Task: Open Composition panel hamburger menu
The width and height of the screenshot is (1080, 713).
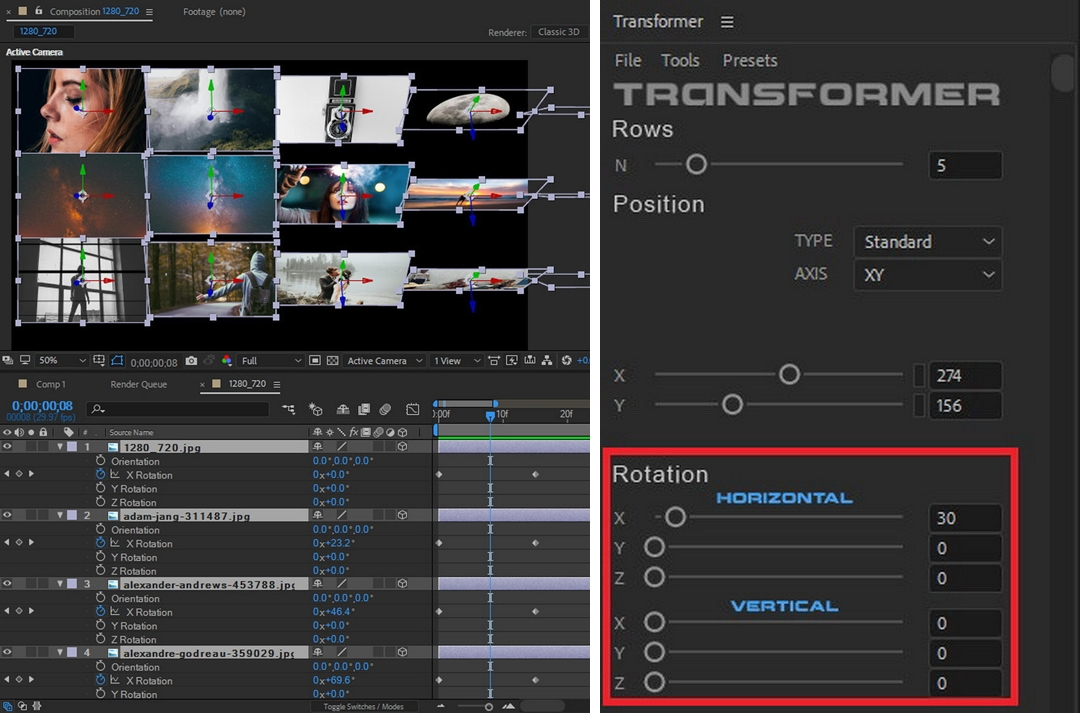Action: (149, 12)
